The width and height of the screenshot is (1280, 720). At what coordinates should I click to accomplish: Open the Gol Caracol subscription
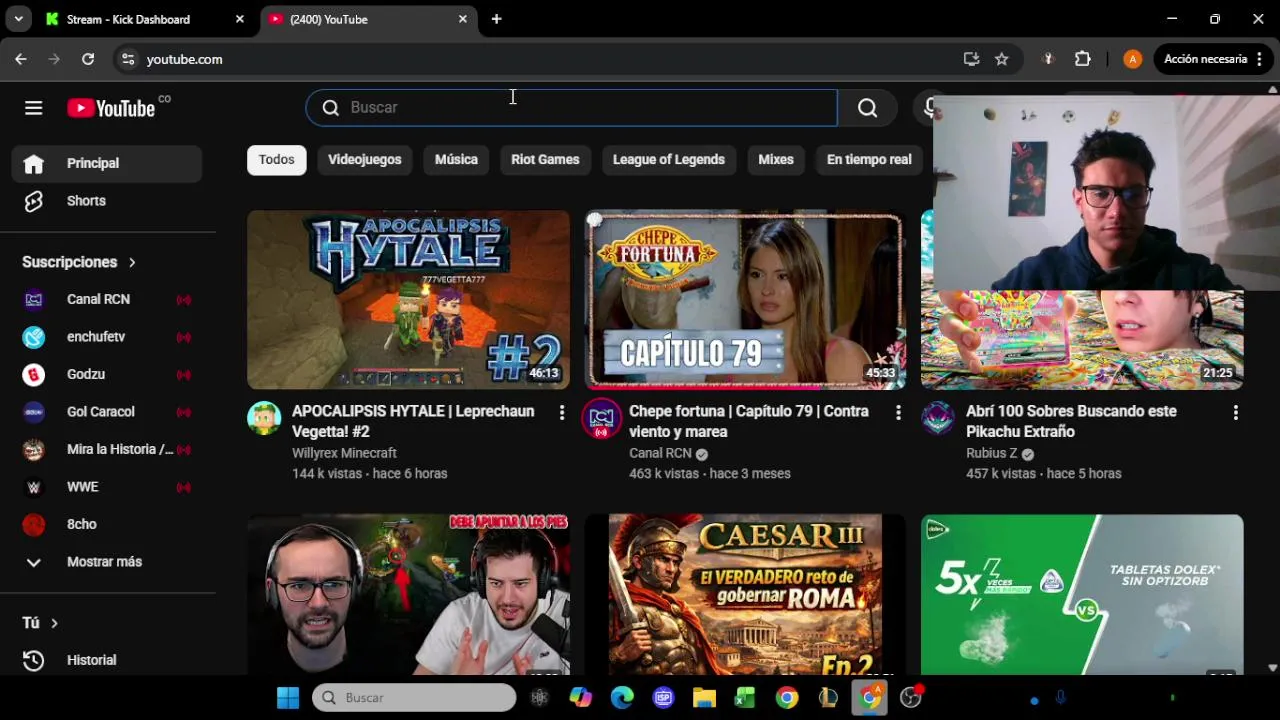(107, 412)
